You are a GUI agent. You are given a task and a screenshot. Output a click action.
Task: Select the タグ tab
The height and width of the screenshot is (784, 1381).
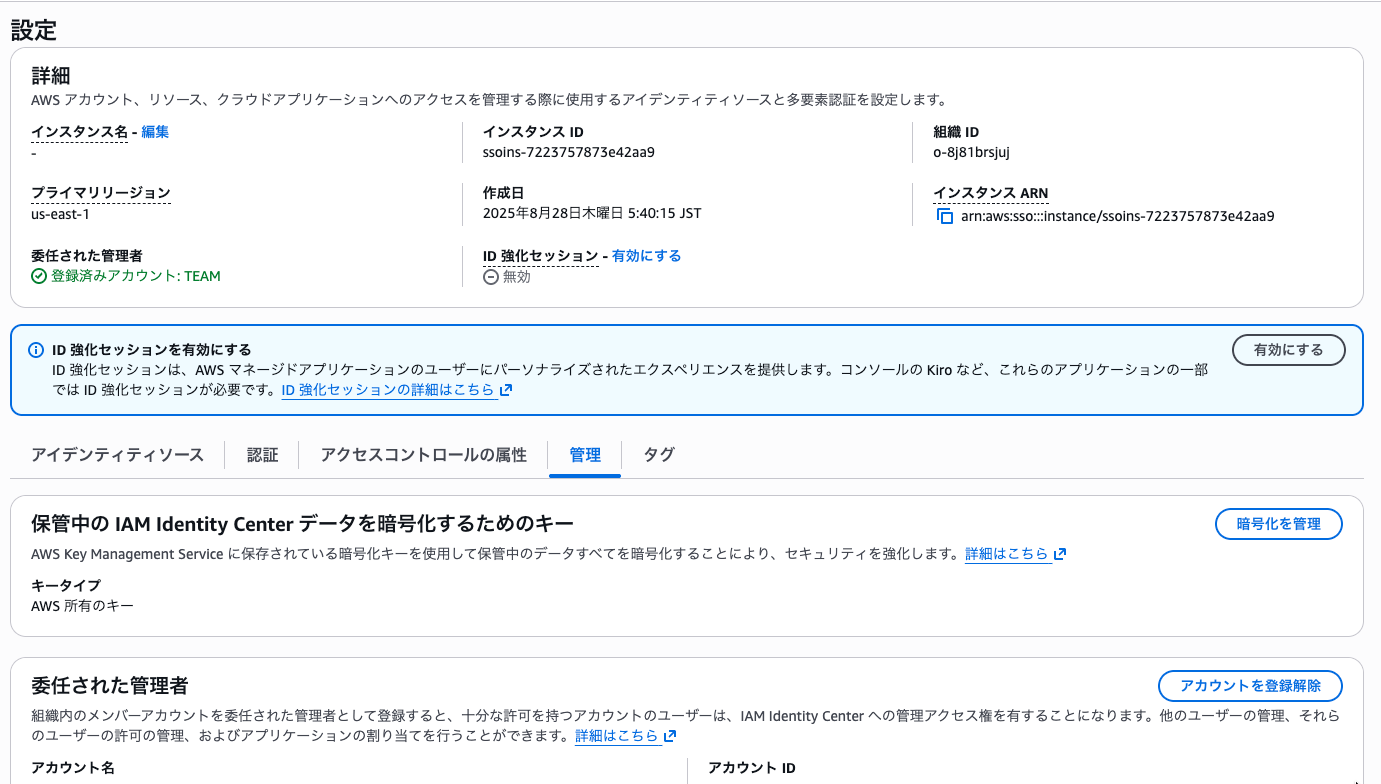[658, 454]
